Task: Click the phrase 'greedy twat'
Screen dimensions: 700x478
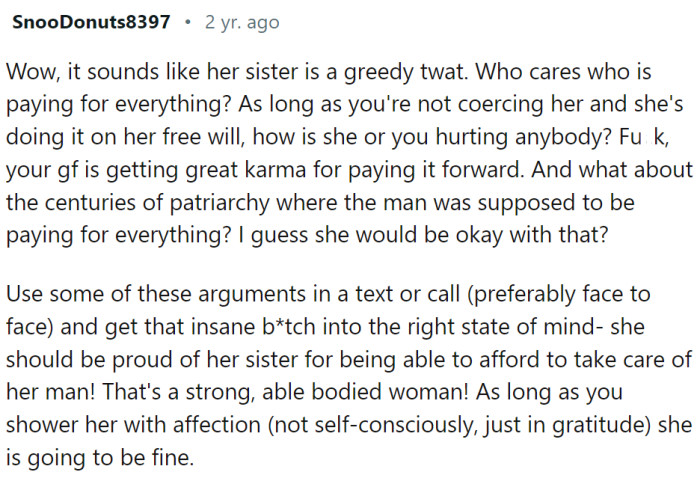Action: 376,73
